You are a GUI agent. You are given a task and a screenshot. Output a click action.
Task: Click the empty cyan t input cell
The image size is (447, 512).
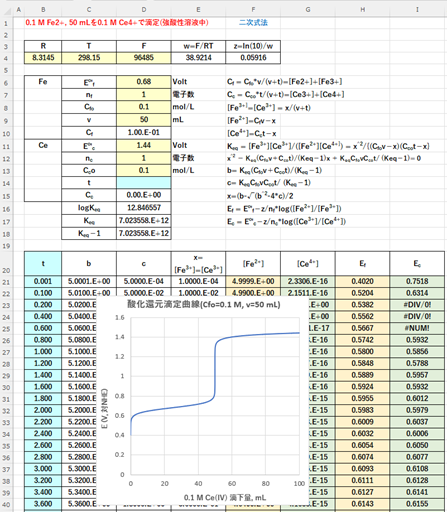[x=144, y=183]
